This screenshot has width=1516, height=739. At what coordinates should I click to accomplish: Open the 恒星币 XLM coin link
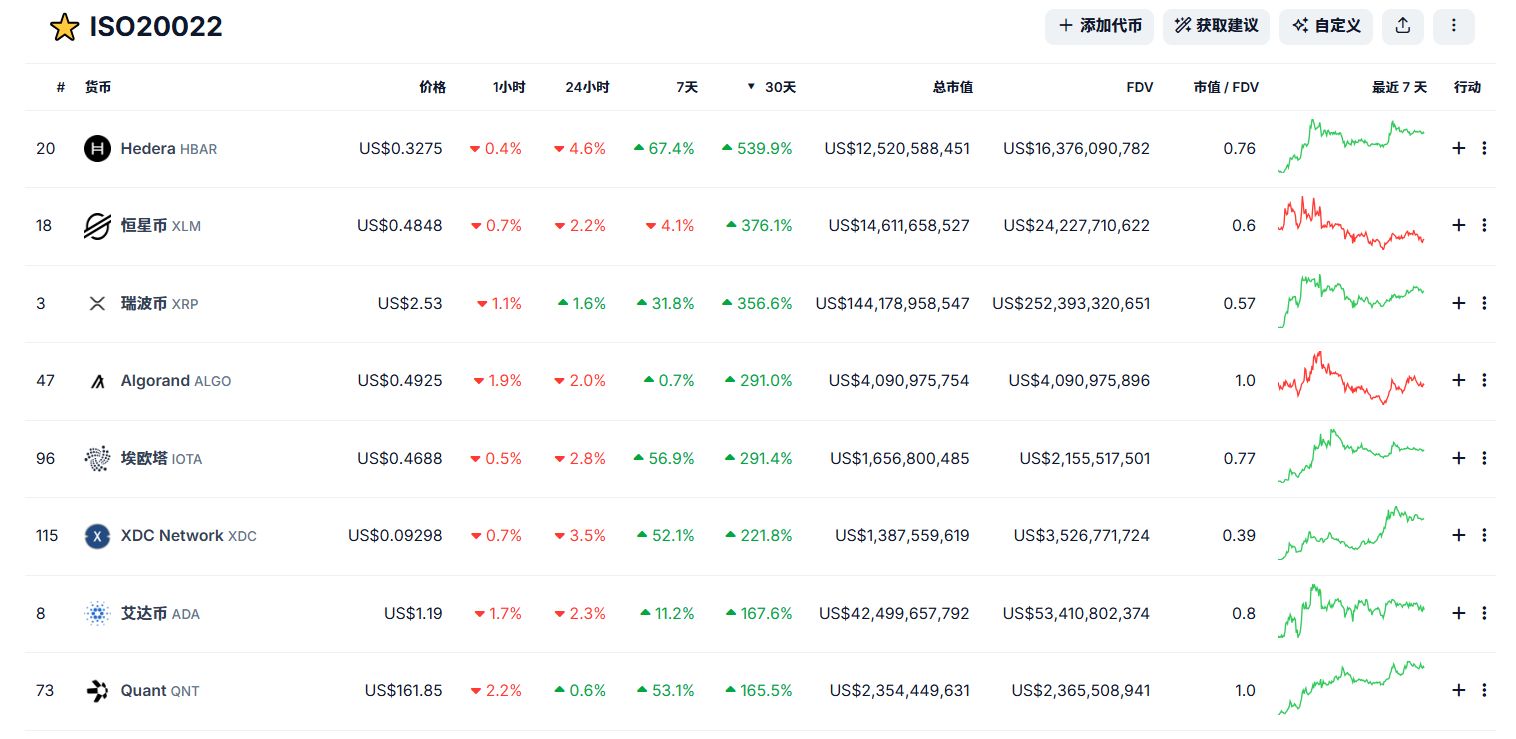click(x=161, y=226)
